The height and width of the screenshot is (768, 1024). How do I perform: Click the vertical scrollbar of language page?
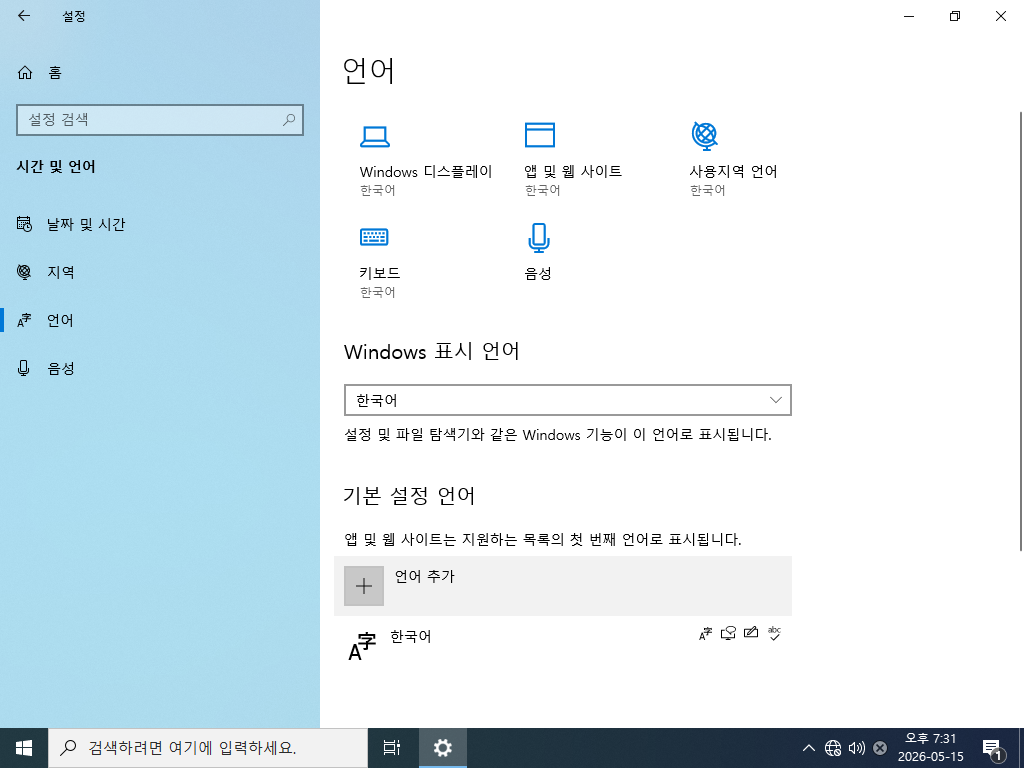click(x=1020, y=331)
